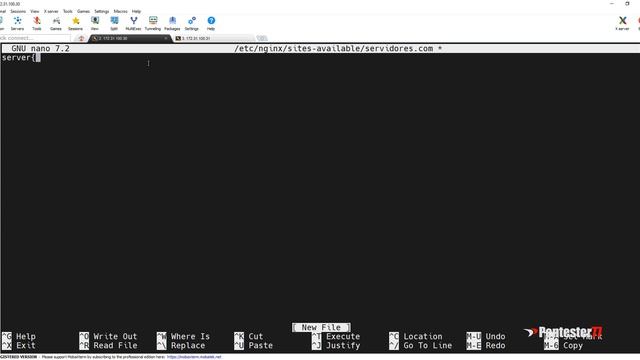Image resolution: width=640 pixels, height=360 pixels.
Task: Open the X server menu
Action: tap(51, 11)
